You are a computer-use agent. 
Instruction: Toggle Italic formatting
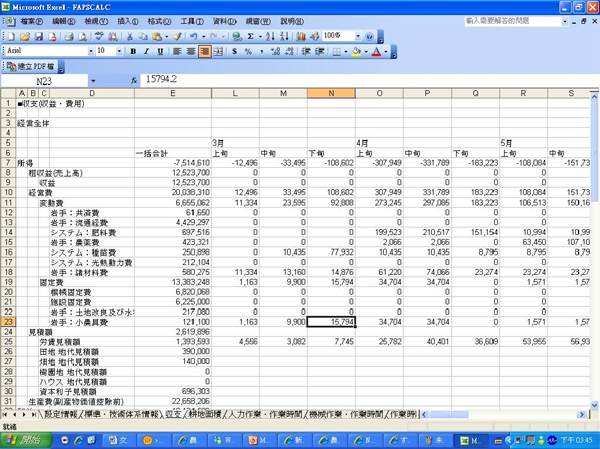coord(146,51)
